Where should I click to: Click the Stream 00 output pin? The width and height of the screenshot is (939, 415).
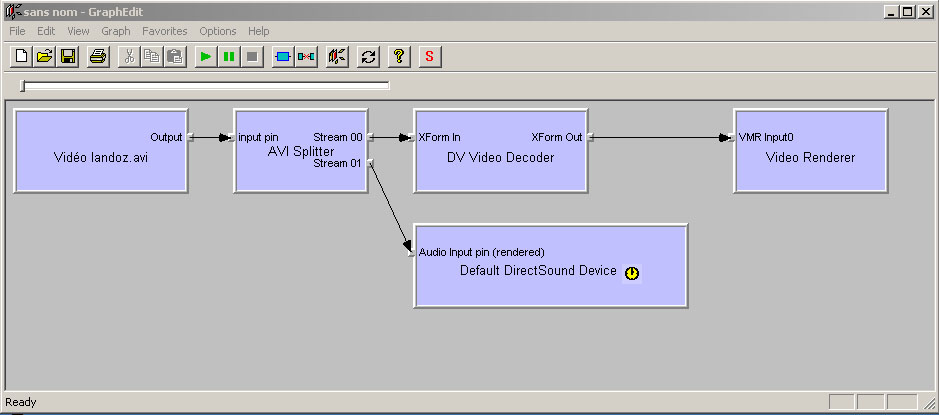tap(371, 137)
